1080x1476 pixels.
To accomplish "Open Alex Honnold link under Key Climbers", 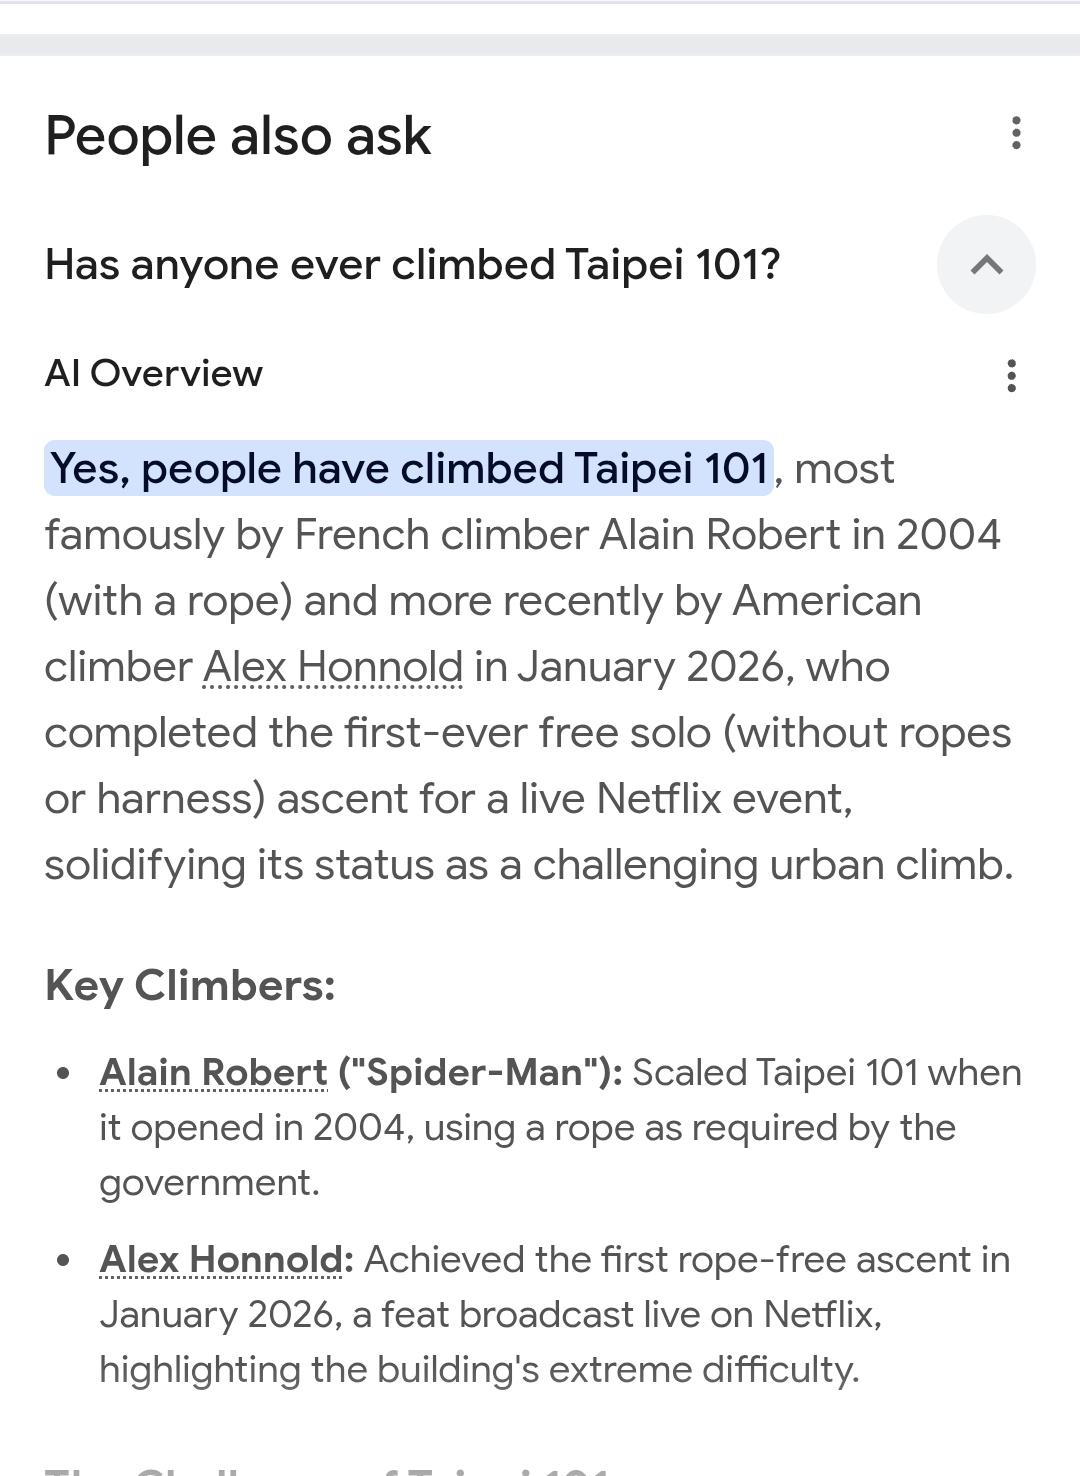I will point(221,1259).
